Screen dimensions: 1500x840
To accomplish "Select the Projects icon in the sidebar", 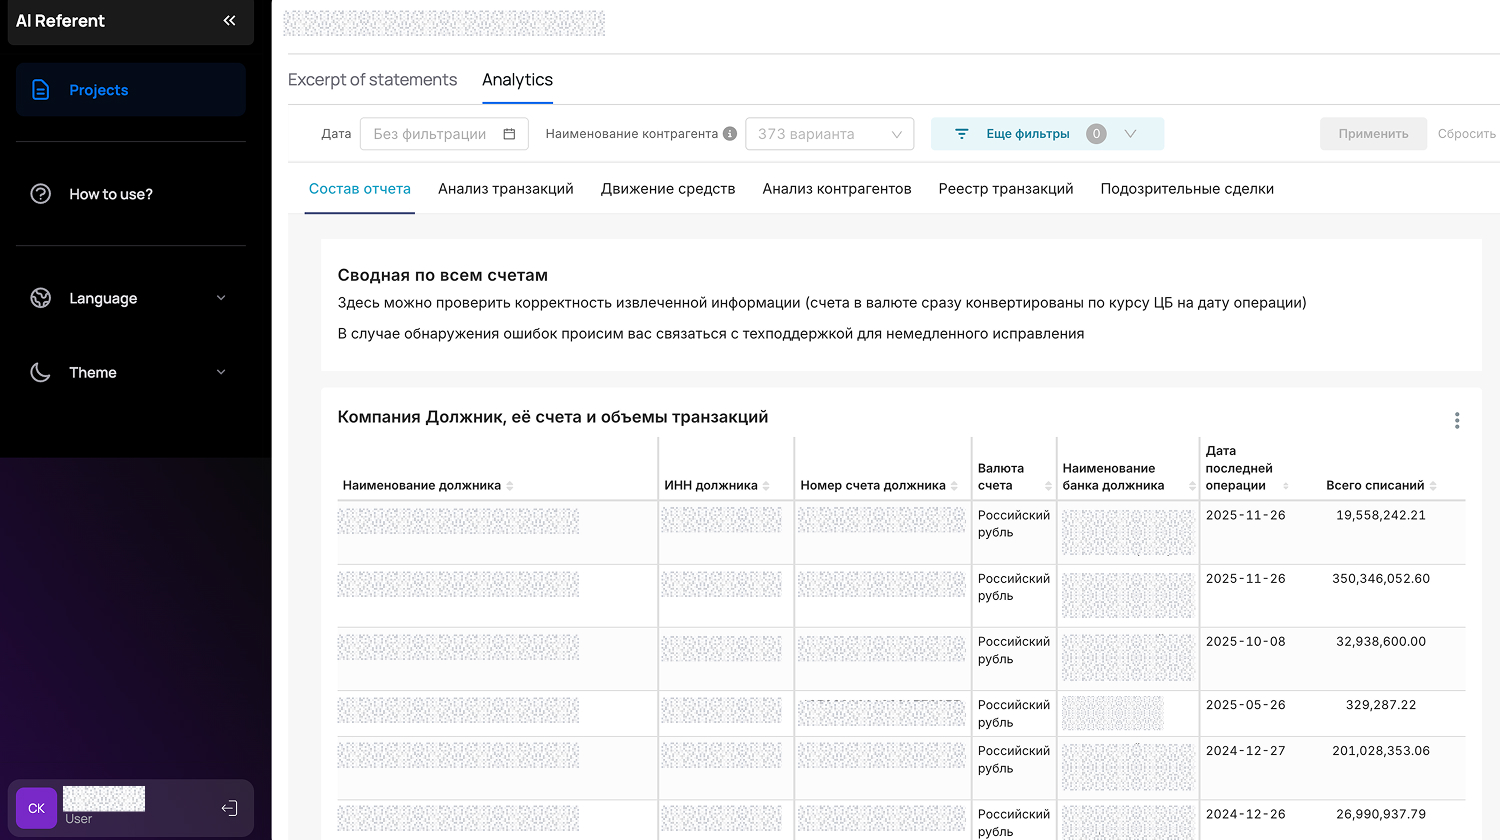I will click(x=40, y=89).
